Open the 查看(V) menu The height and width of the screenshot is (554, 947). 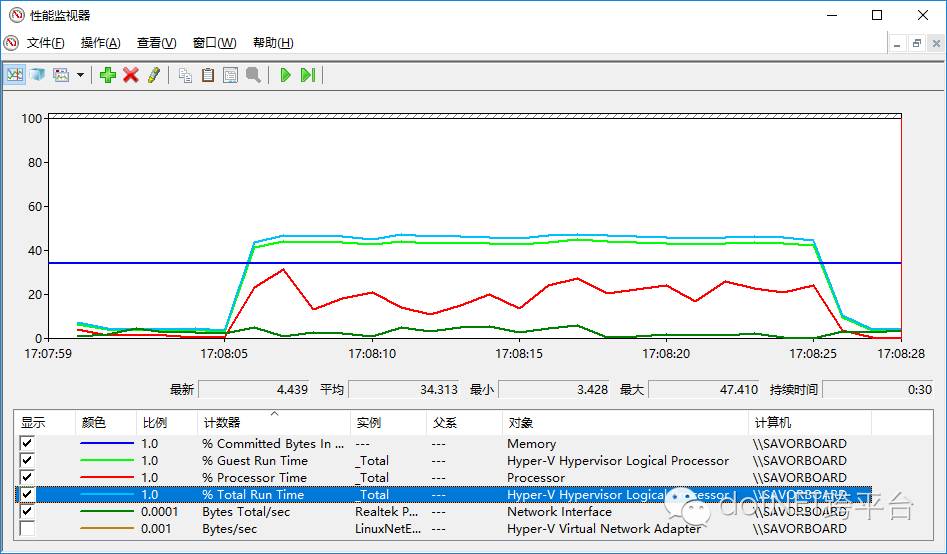(156, 43)
